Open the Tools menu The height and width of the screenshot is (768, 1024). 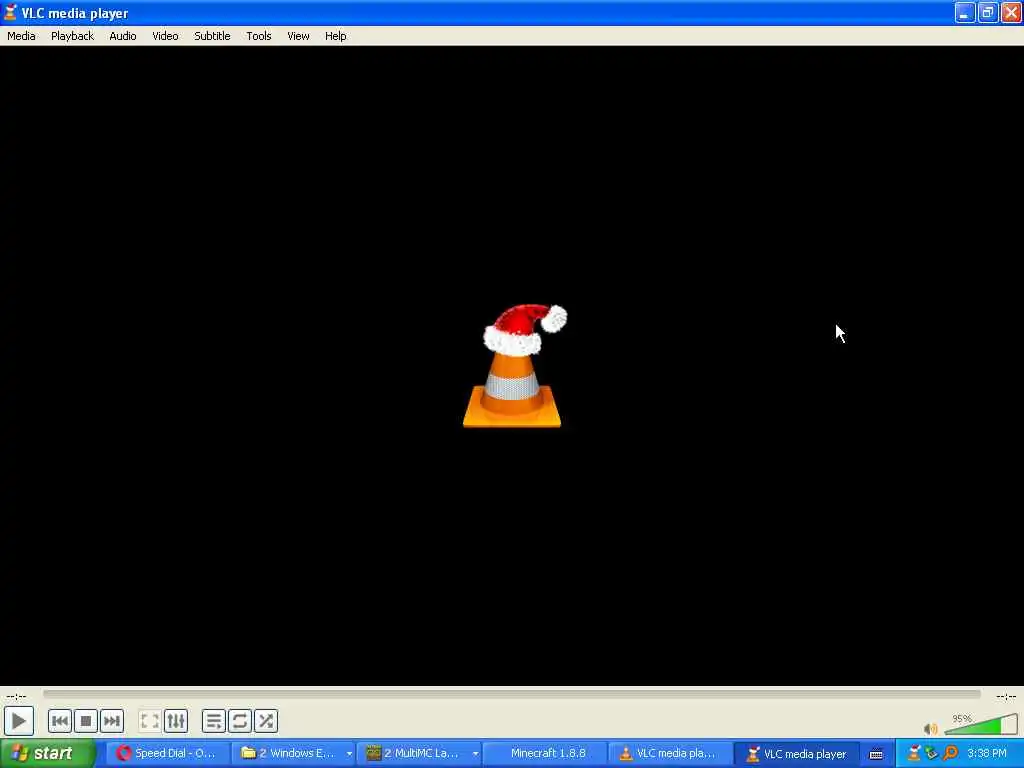click(259, 36)
